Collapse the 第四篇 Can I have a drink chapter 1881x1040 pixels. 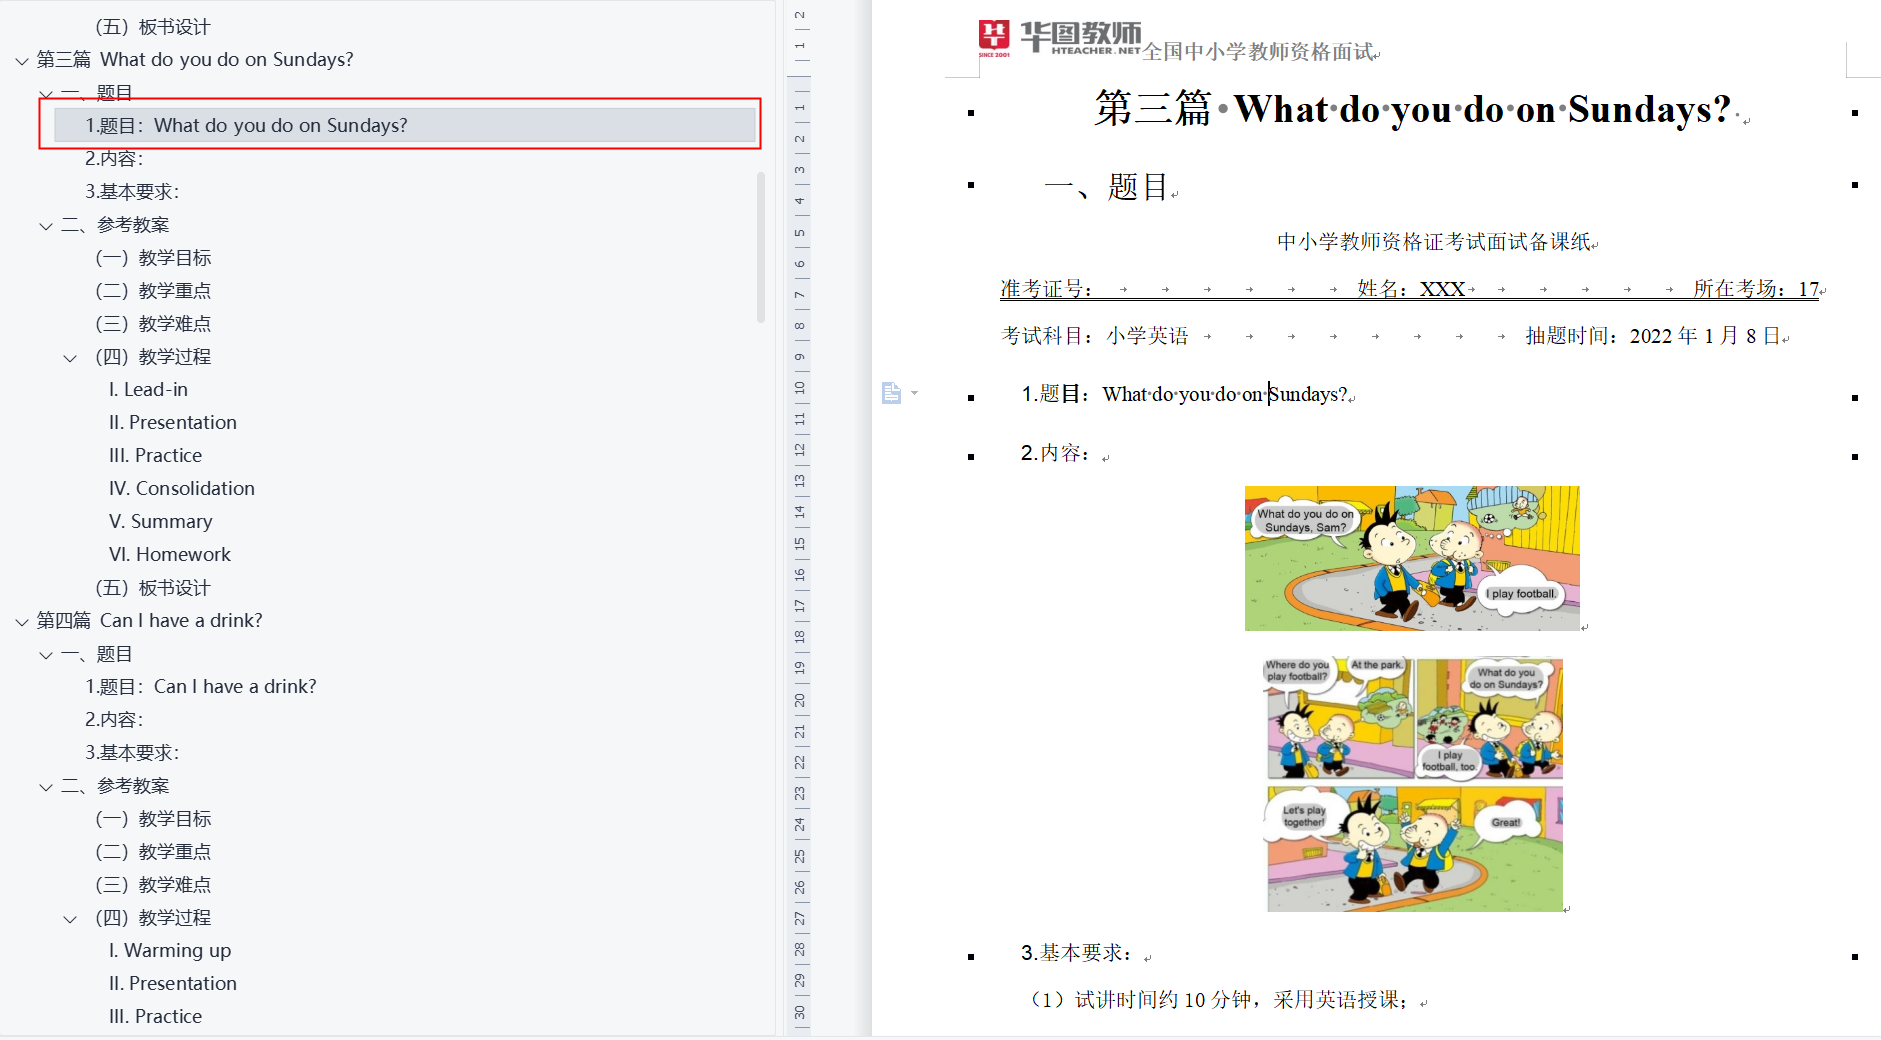(22, 622)
